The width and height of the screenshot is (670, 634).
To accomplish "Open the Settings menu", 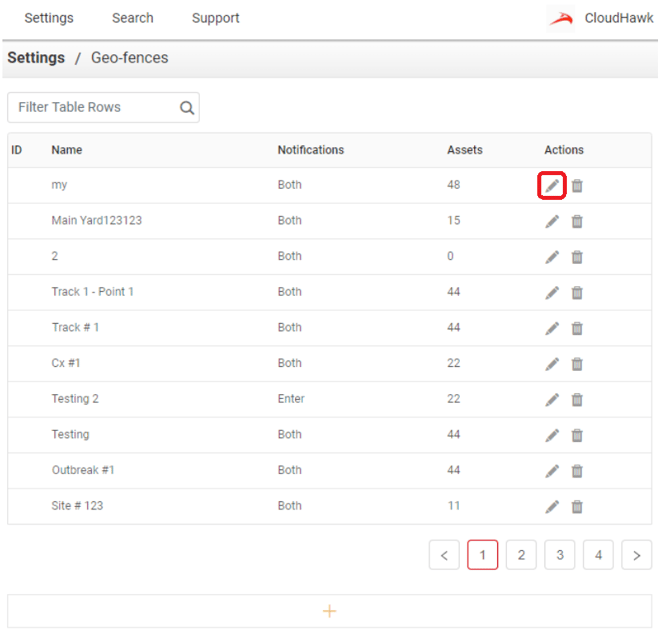I will pos(49,18).
